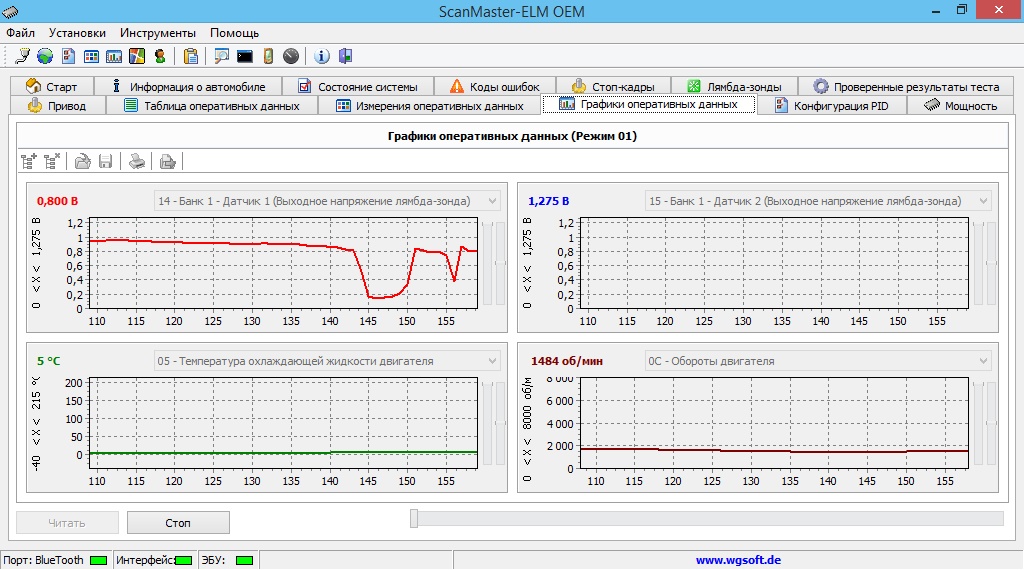Screen dimensions: 1024x570
Task: Click the add graph tree-plus icon
Action: (29, 160)
